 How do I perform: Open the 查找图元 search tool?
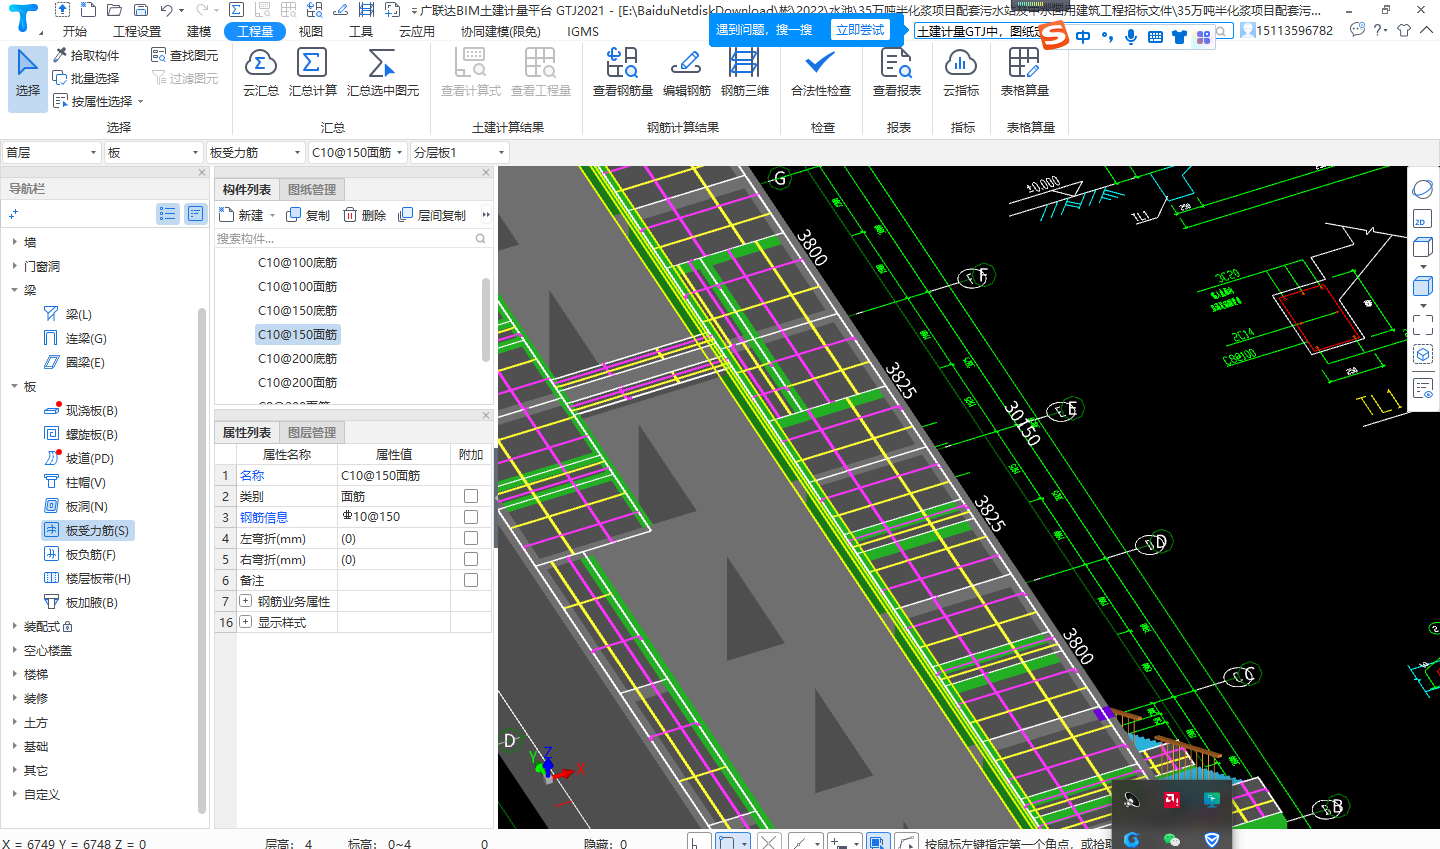pyautogui.click(x=185, y=55)
